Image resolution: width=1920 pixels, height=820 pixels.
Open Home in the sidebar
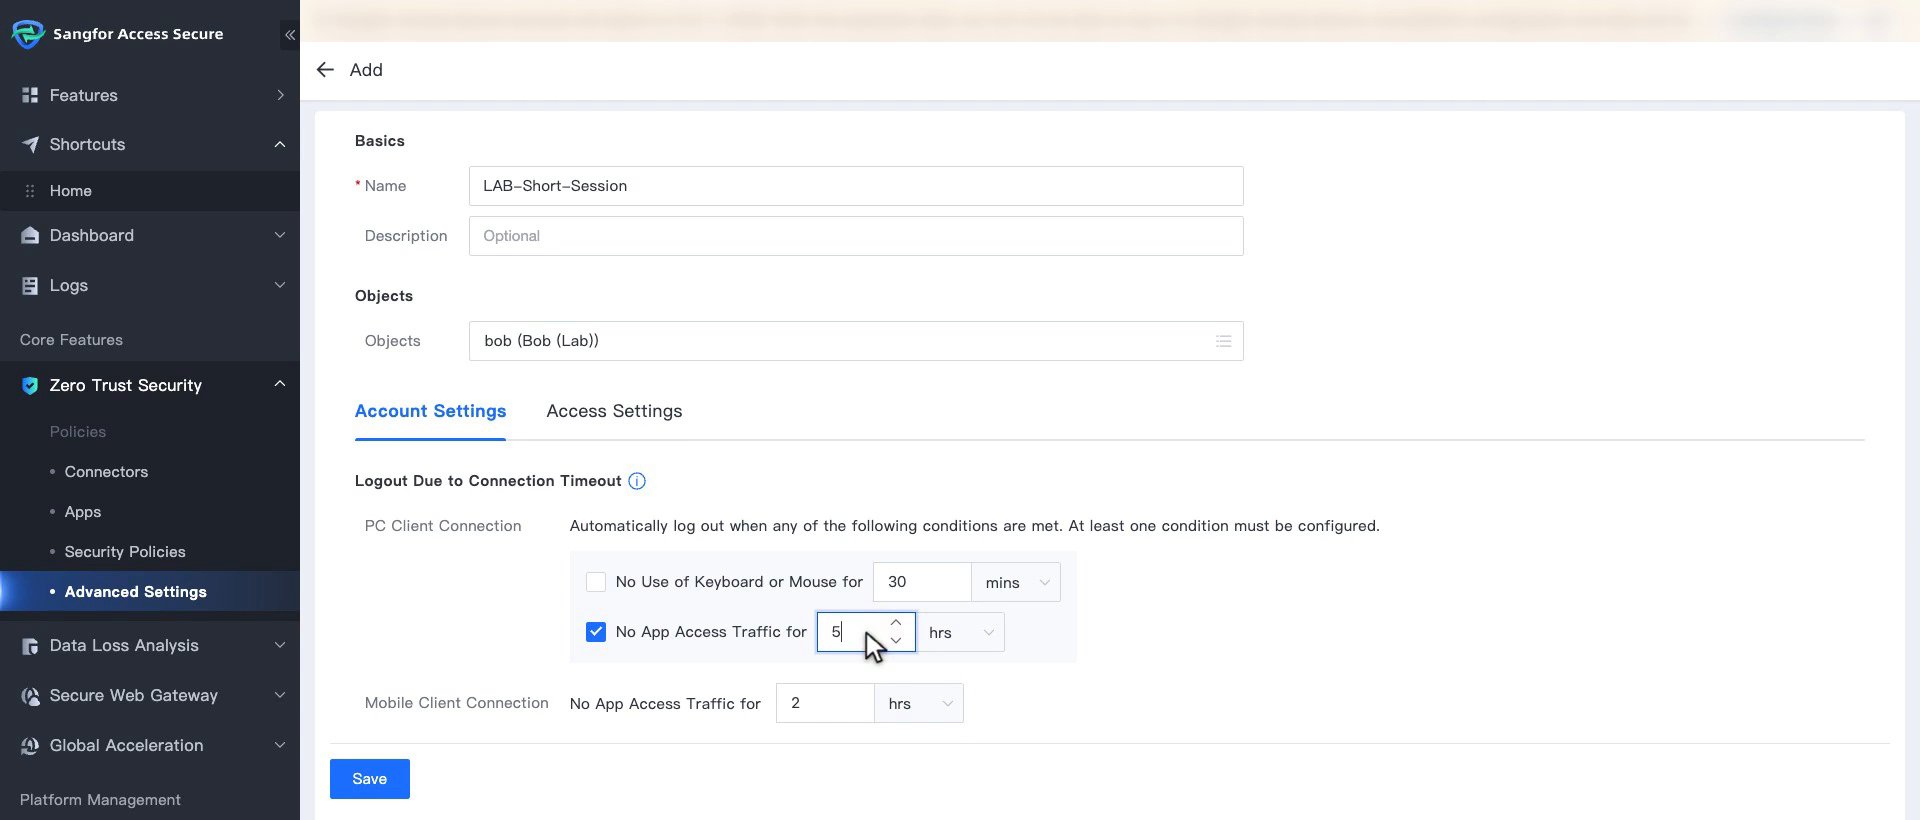pyautogui.click(x=150, y=191)
